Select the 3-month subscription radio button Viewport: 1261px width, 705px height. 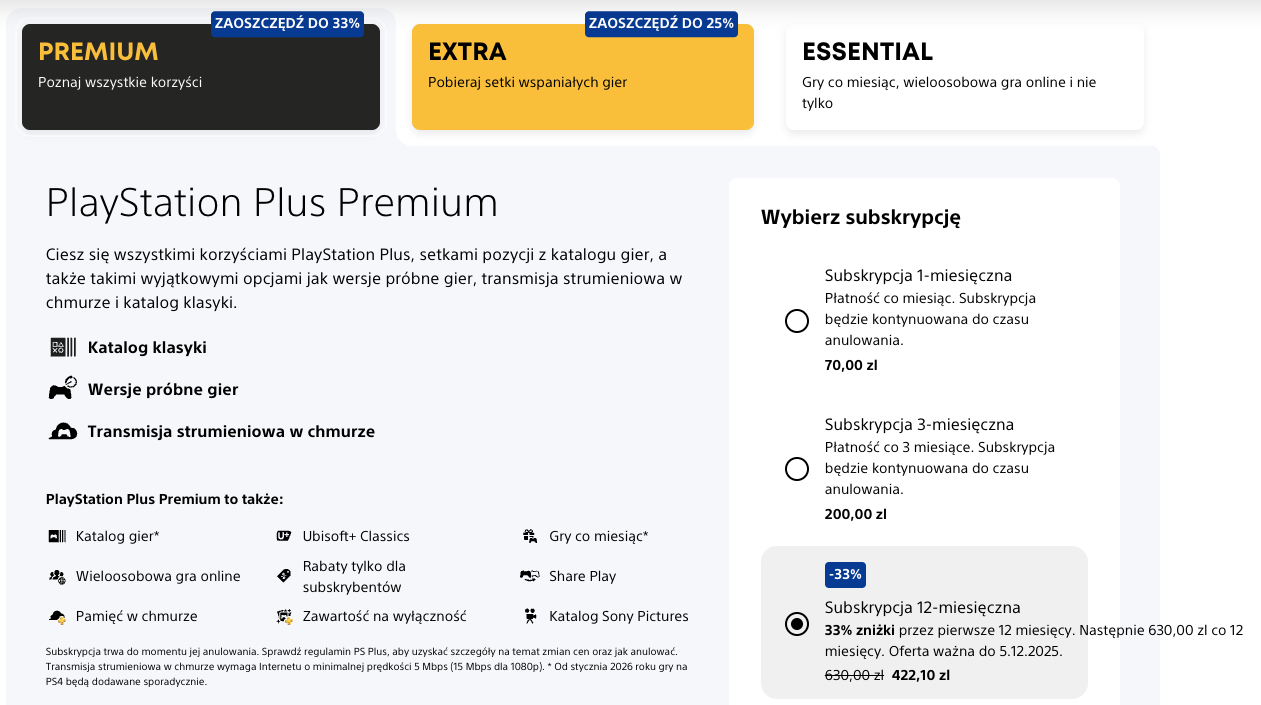797,469
